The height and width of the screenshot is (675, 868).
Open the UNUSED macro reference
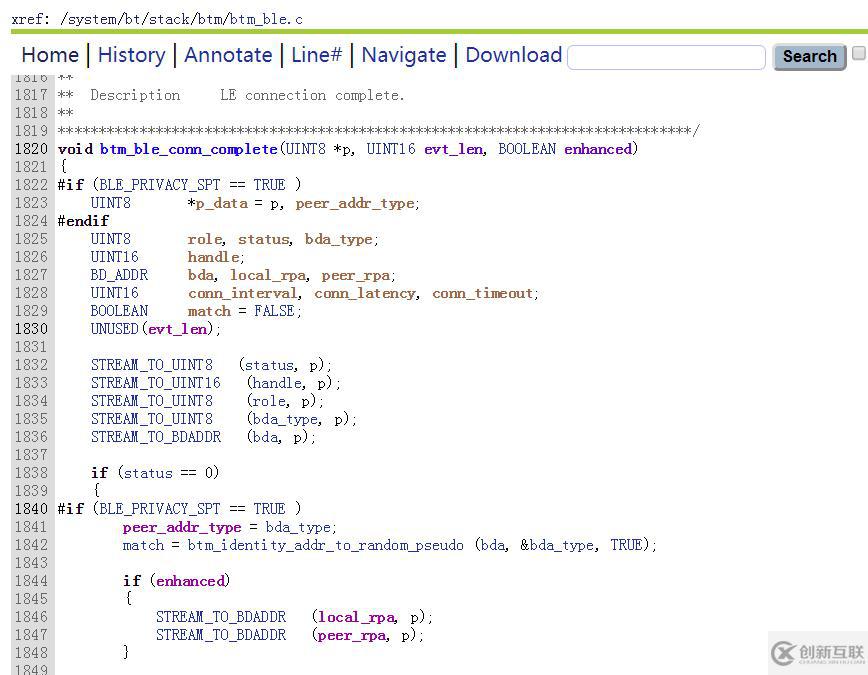pos(115,329)
